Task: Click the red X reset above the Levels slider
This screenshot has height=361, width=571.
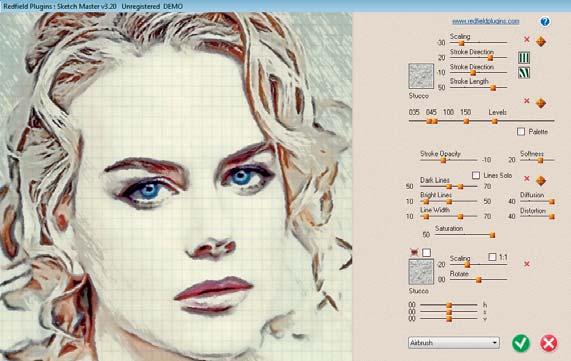Action: tap(527, 101)
